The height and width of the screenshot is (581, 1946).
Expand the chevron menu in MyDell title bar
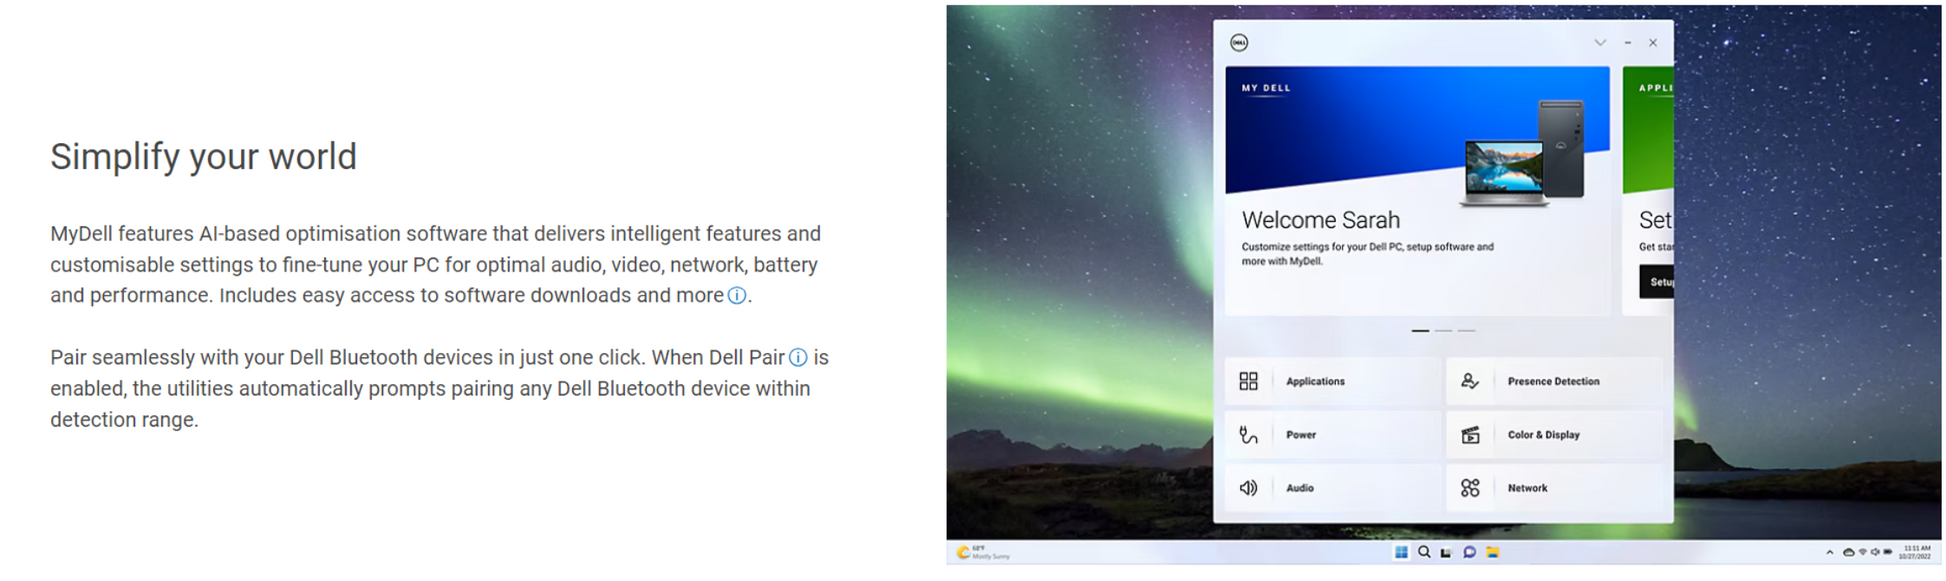pyautogui.click(x=1600, y=43)
